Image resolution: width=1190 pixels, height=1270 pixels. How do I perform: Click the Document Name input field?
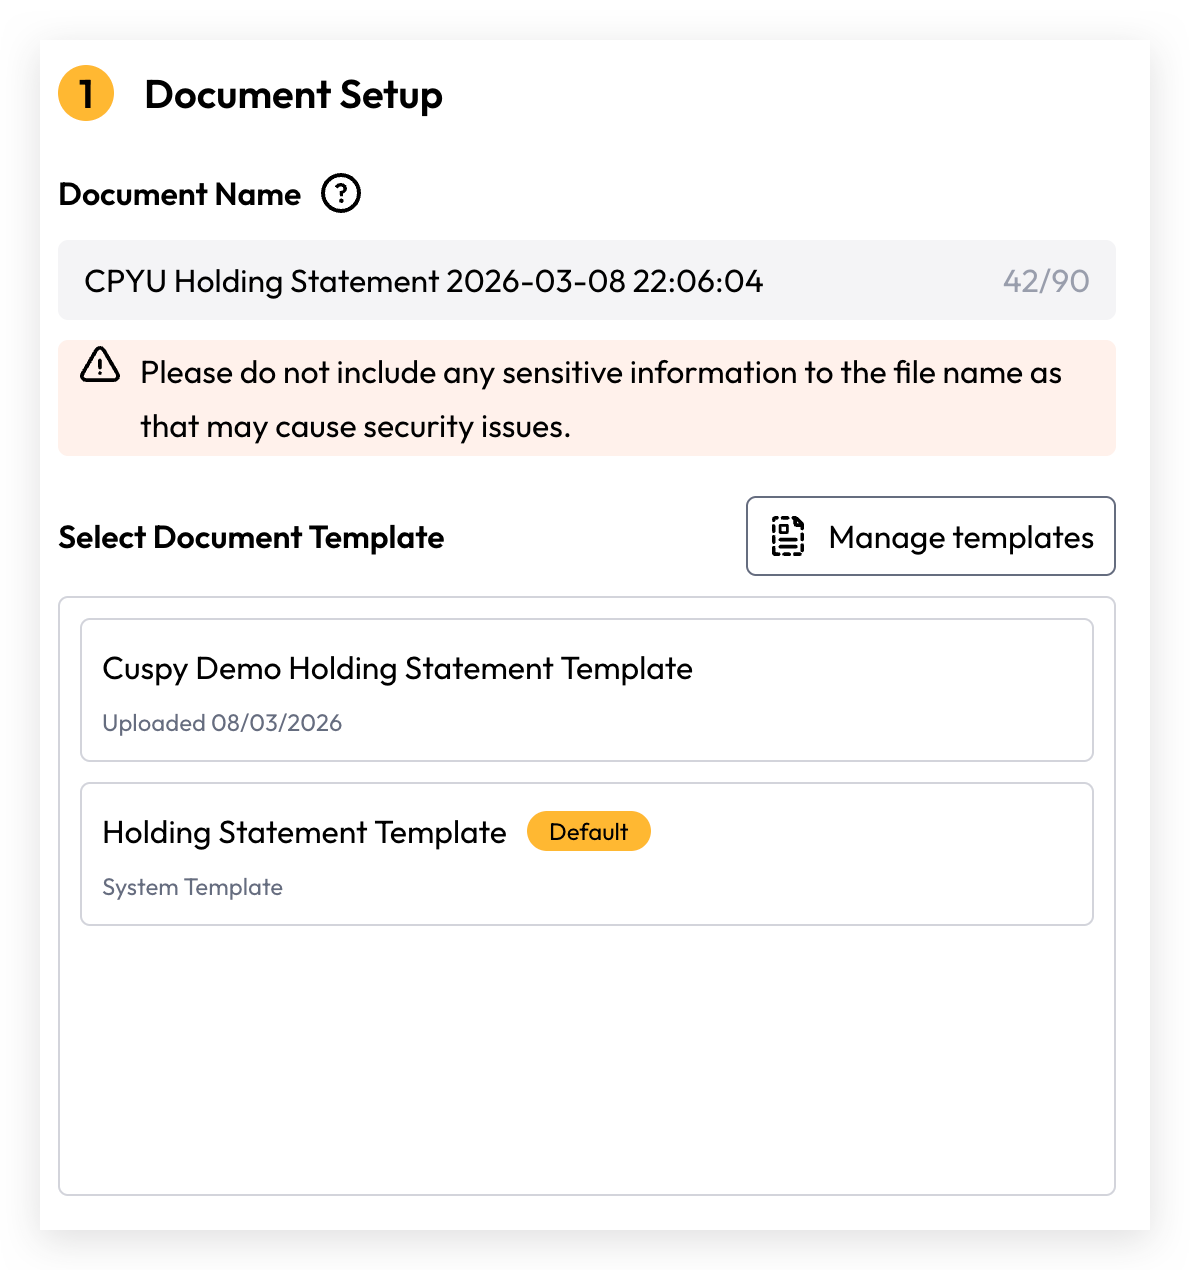587,280
